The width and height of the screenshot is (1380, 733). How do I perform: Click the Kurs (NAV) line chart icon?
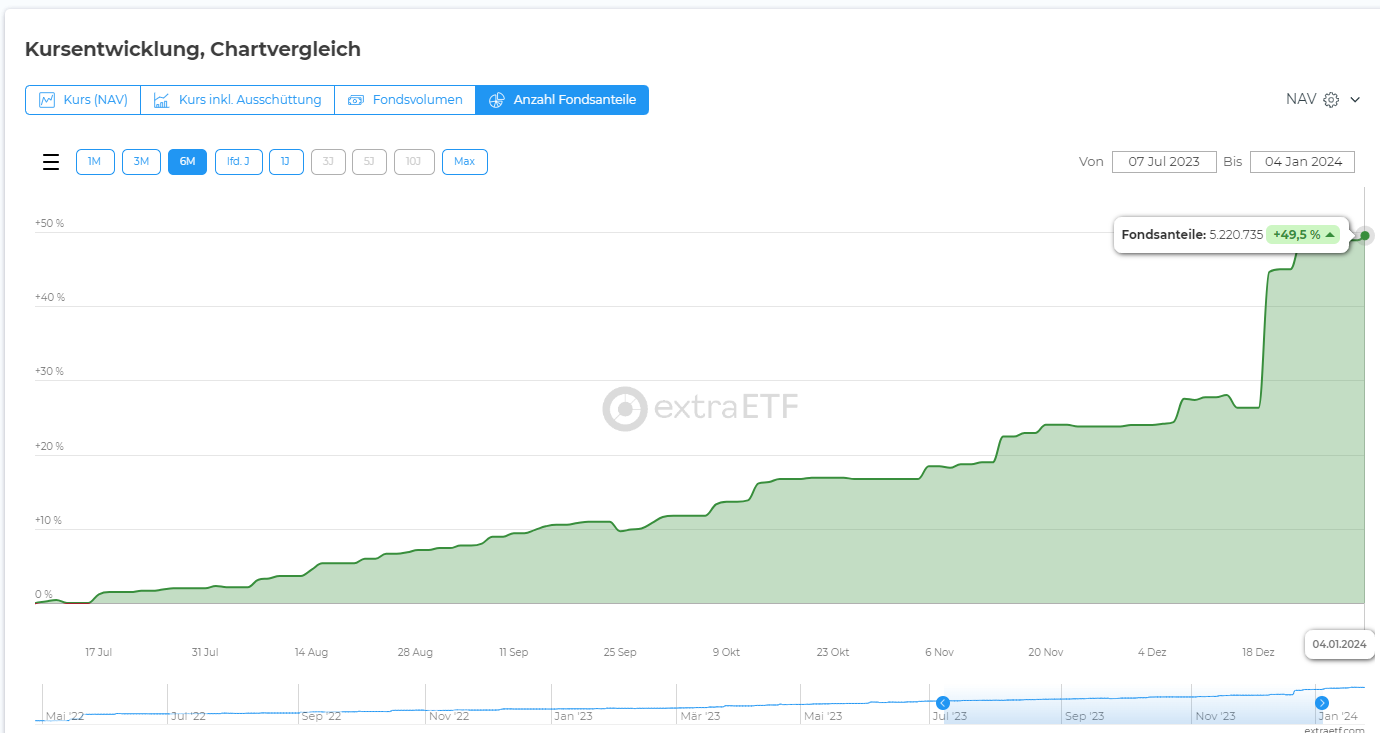pos(47,100)
